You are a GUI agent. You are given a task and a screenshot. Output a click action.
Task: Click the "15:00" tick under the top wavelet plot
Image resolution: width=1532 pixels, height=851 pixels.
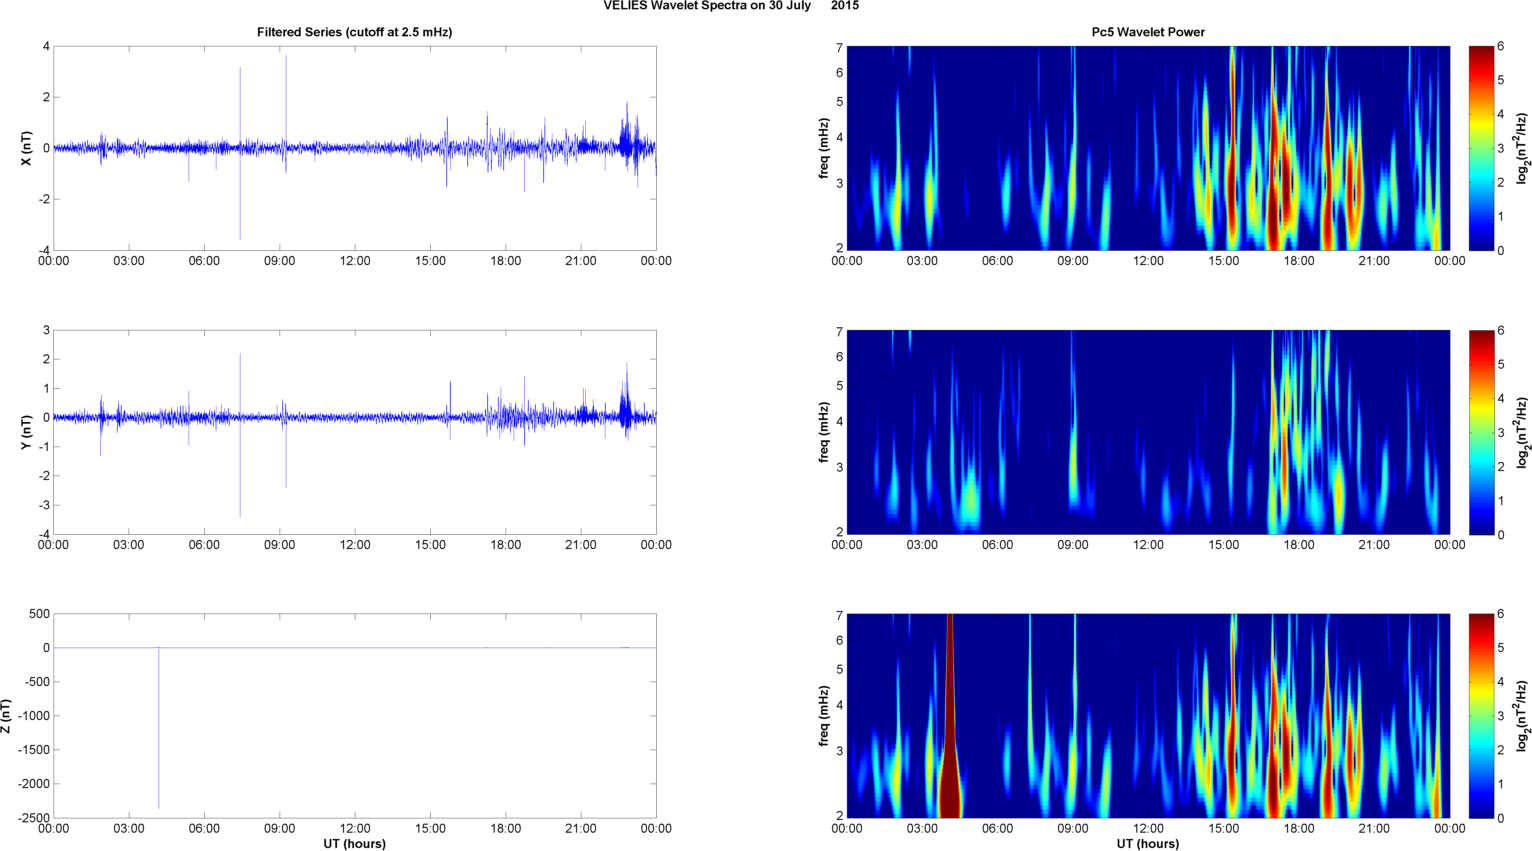(1223, 261)
